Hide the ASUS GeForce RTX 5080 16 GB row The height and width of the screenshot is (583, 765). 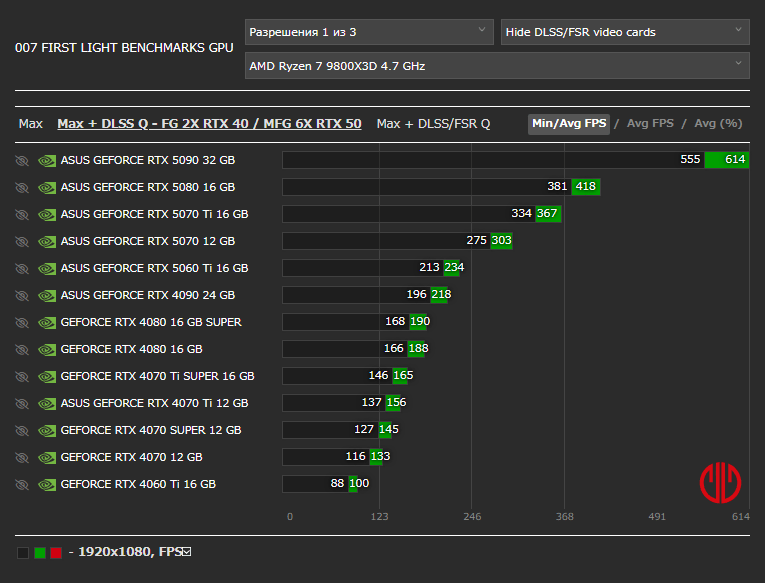tap(22, 187)
